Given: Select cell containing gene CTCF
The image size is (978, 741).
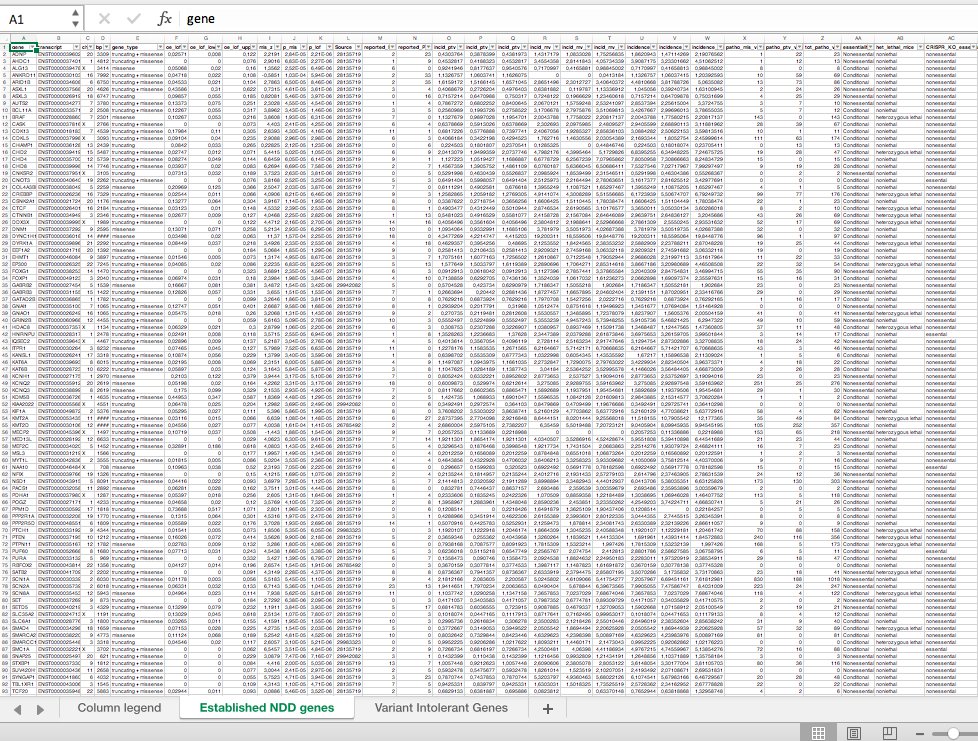Looking at the screenshot, I should pyautogui.click(x=24, y=208).
